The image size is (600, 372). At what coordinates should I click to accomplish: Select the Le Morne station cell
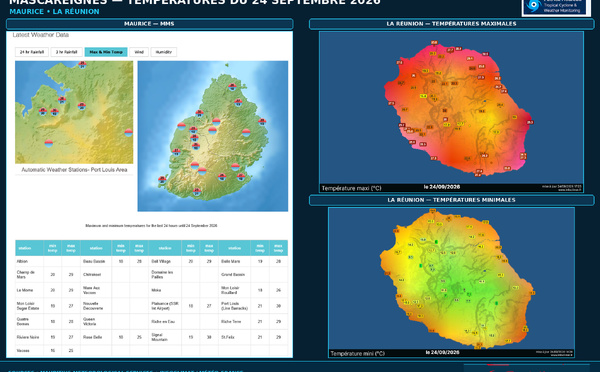pos(29,290)
